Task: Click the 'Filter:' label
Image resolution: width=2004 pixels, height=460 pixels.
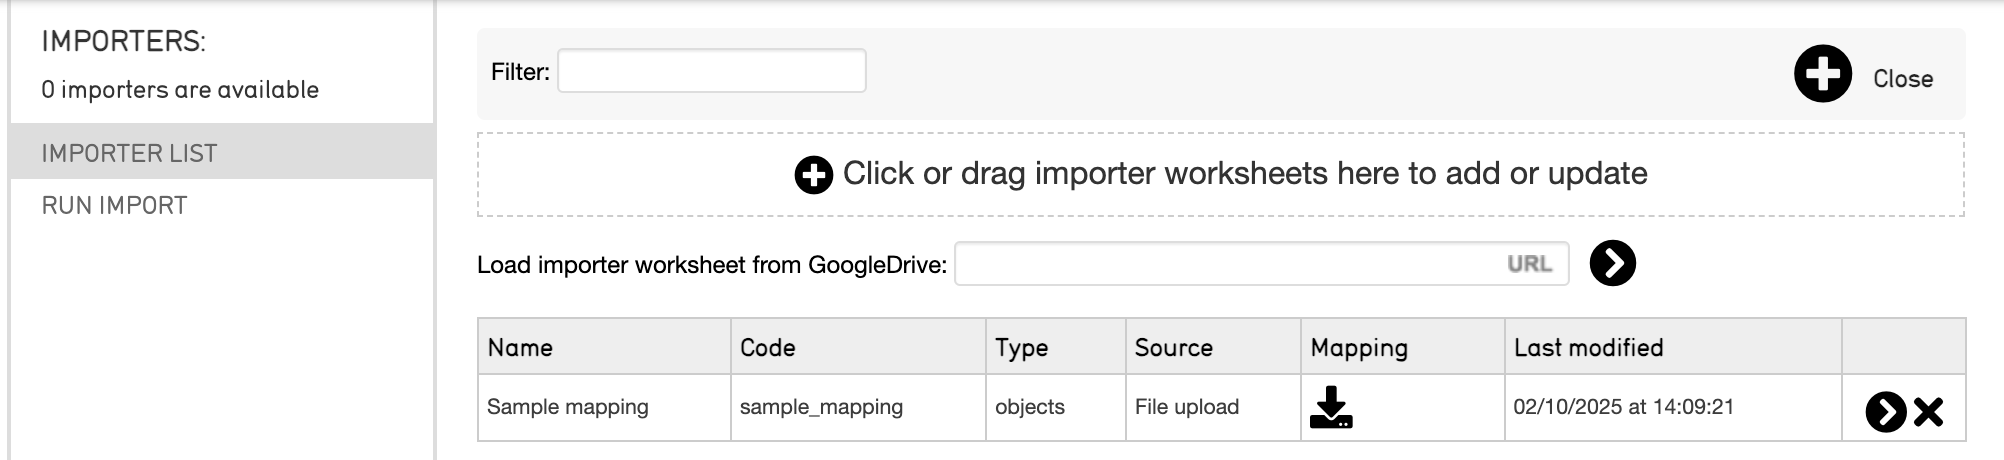Action: coord(520,72)
